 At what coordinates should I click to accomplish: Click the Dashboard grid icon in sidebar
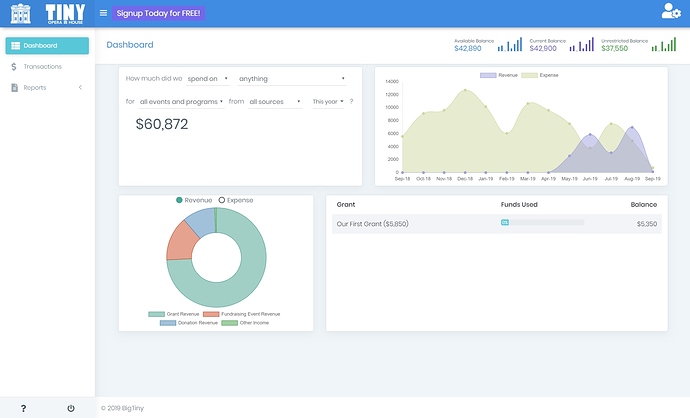15,46
